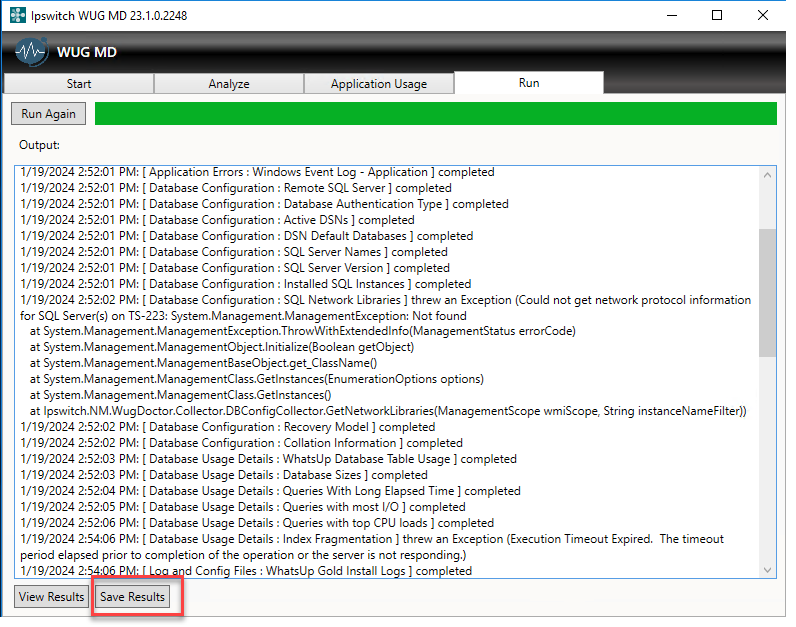Click the Ipswitch app icon in title bar
The width and height of the screenshot is (796, 627).
coord(18,16)
